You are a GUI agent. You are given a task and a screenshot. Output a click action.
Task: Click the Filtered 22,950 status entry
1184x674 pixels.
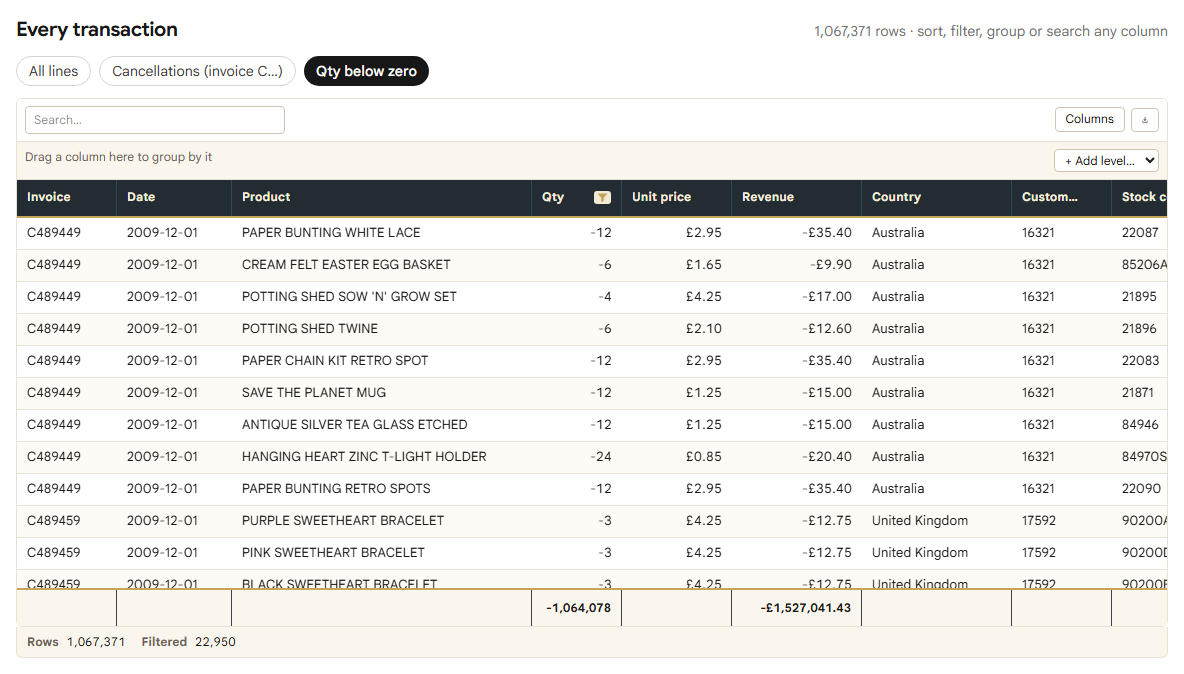point(189,642)
